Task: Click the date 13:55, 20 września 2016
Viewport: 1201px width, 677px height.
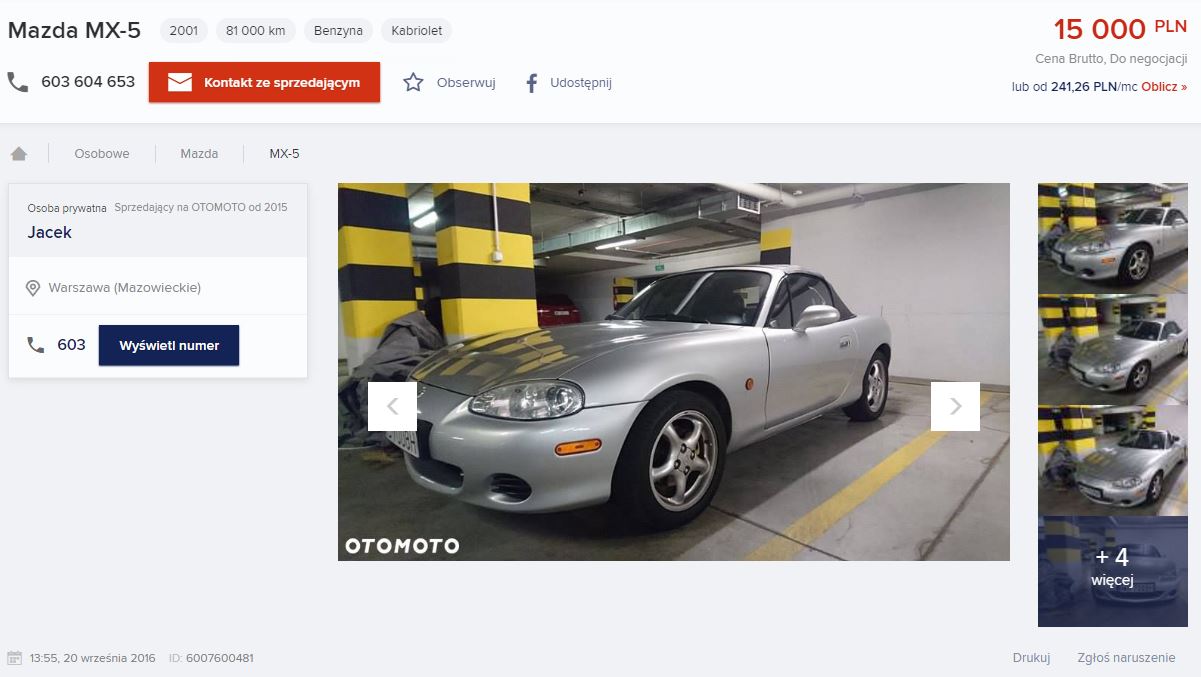Action: click(93, 658)
